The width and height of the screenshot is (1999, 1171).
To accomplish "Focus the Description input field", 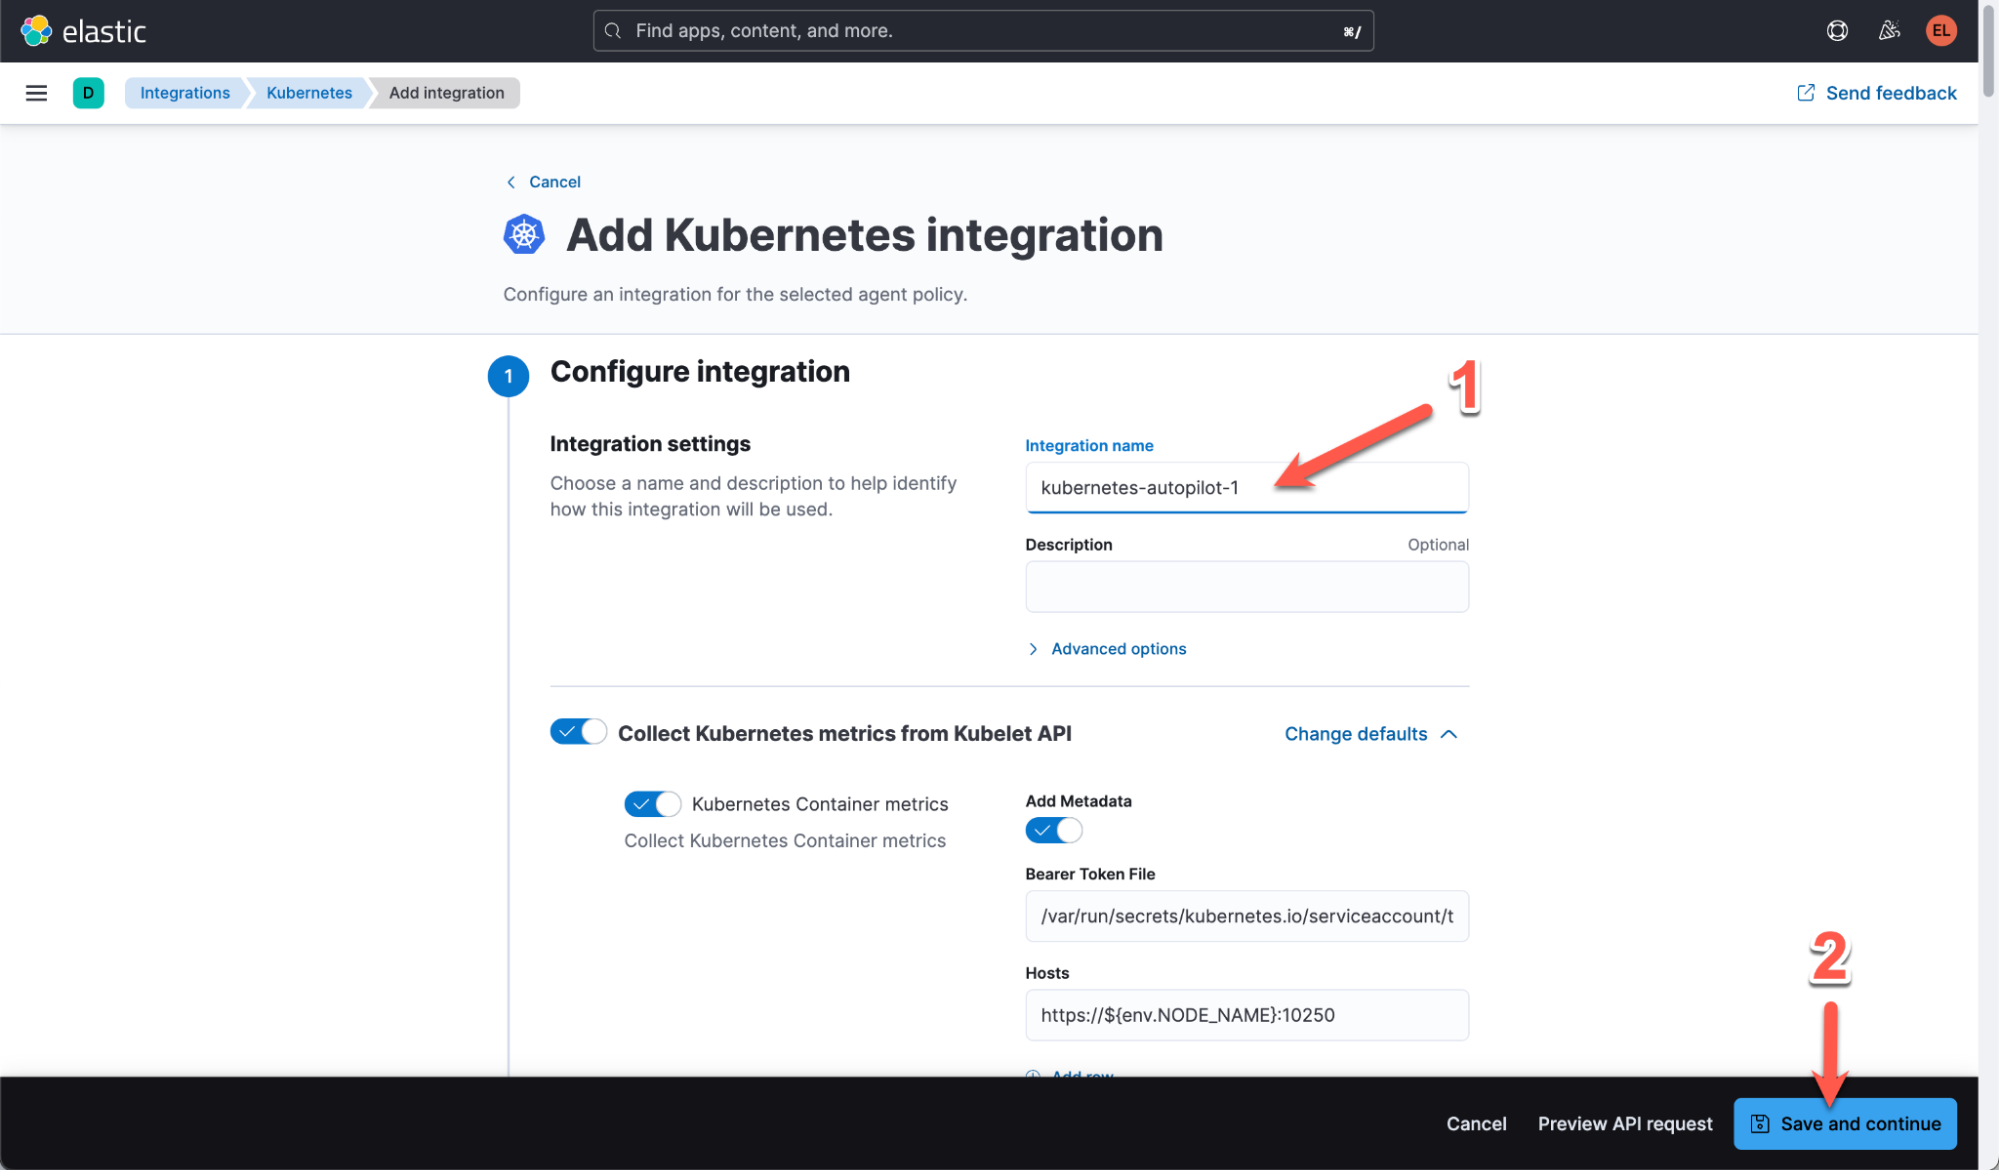I will pos(1246,587).
